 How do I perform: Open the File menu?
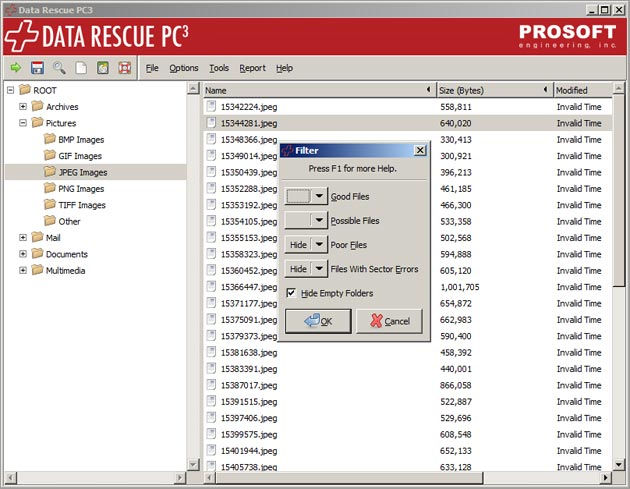pos(152,68)
